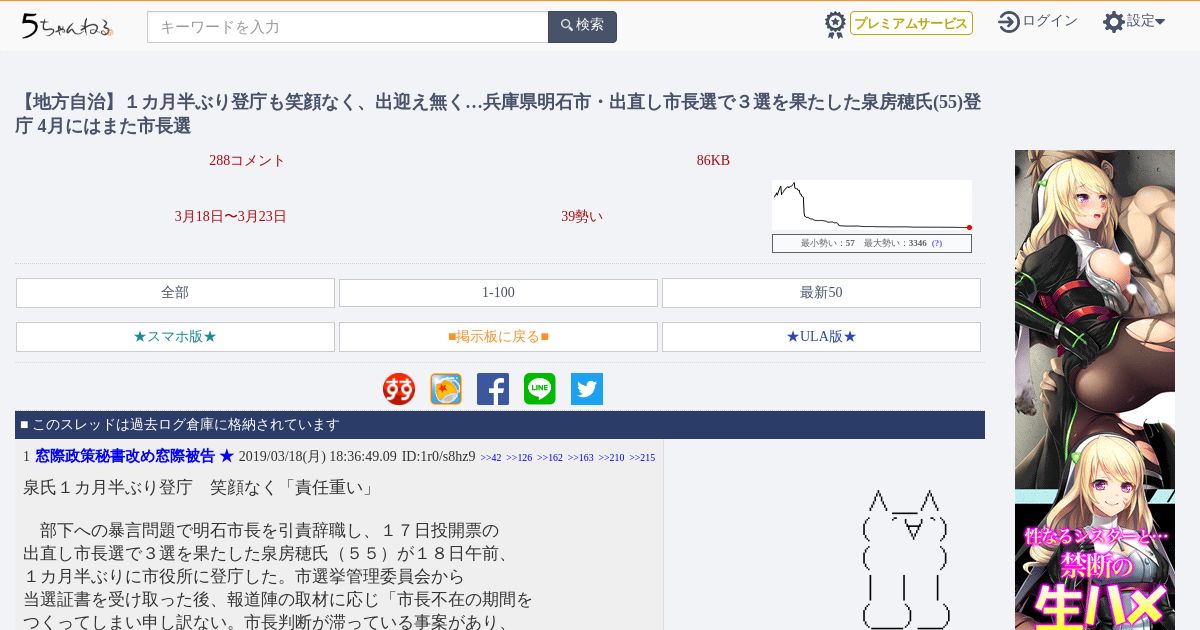Open the thread title about 明石市 mayor

498,114
